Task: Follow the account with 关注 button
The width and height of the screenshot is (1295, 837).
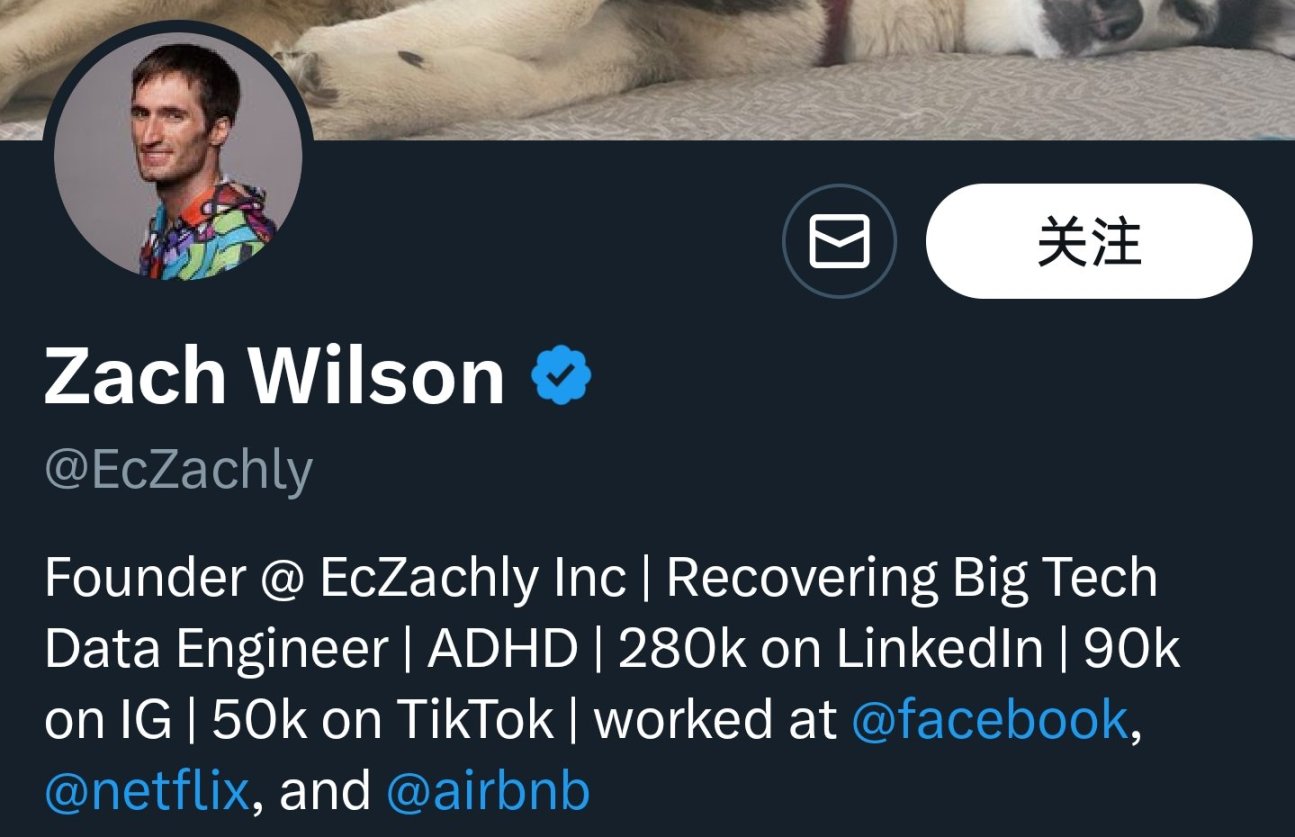Action: click(x=1089, y=241)
